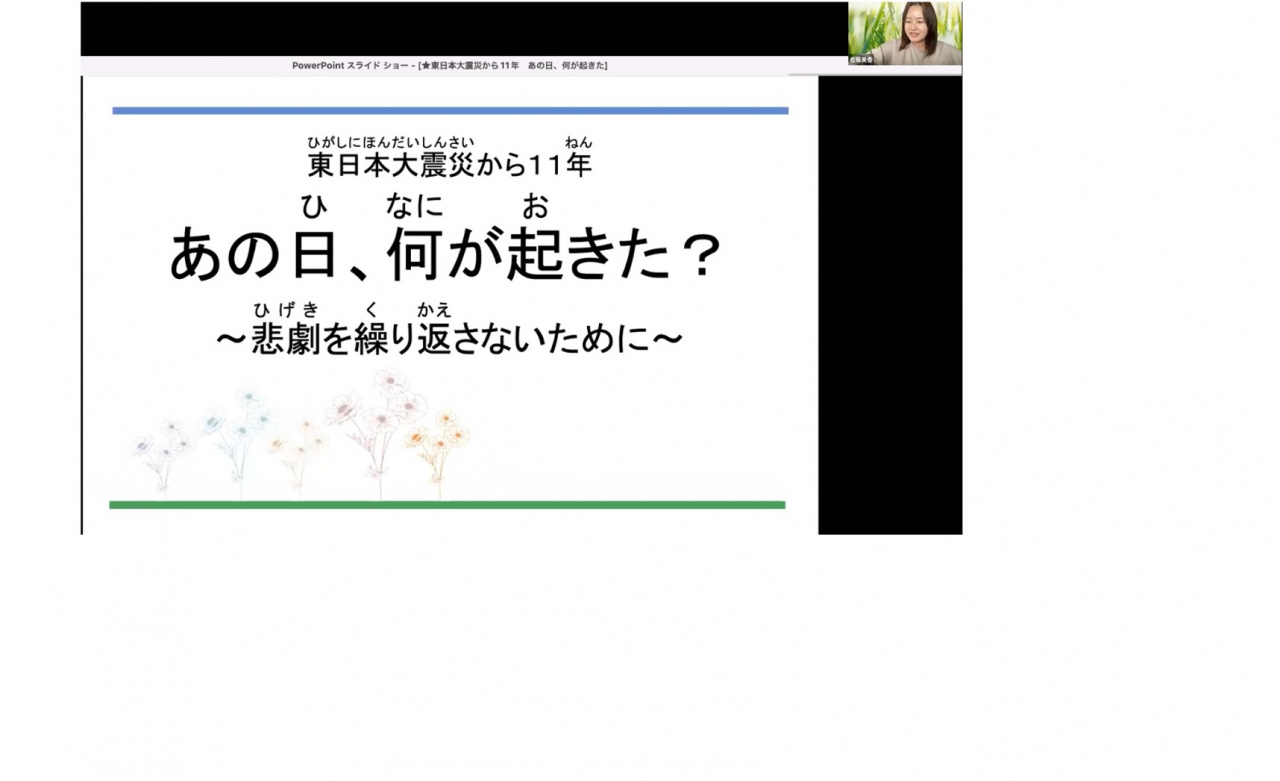The height and width of the screenshot is (781, 1280).
Task: Click the PowerPoint slide show title bar
Action: [449, 66]
